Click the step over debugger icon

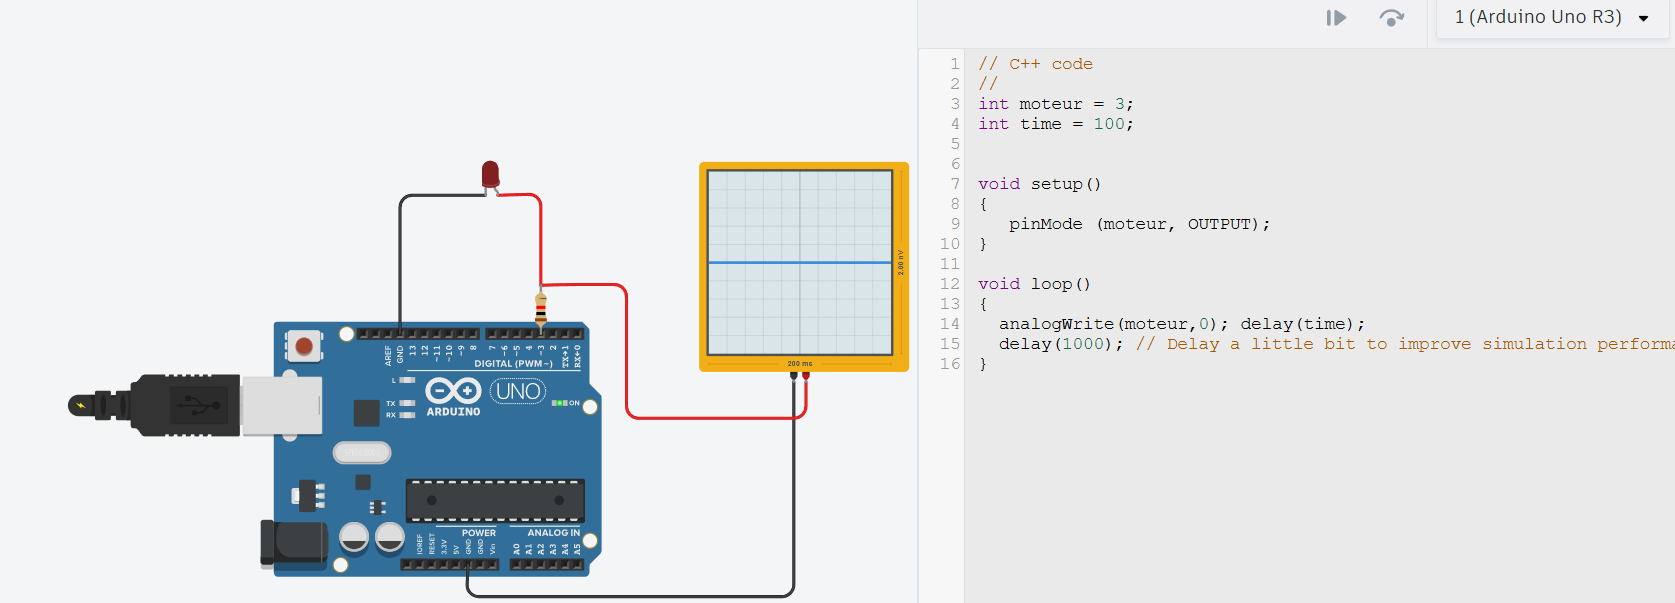point(1391,18)
